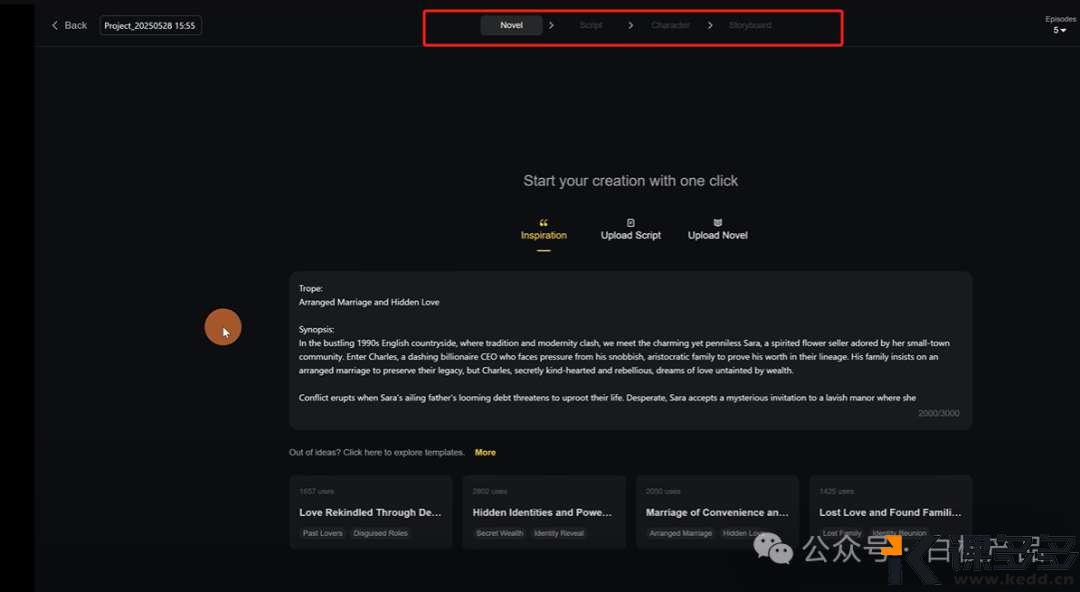Click the chevron before the Storyboard step
This screenshot has height=592, width=1080.
pos(710,25)
